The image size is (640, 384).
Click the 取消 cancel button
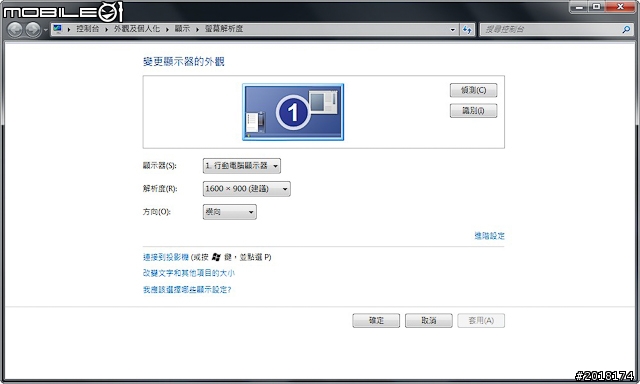(x=429, y=320)
